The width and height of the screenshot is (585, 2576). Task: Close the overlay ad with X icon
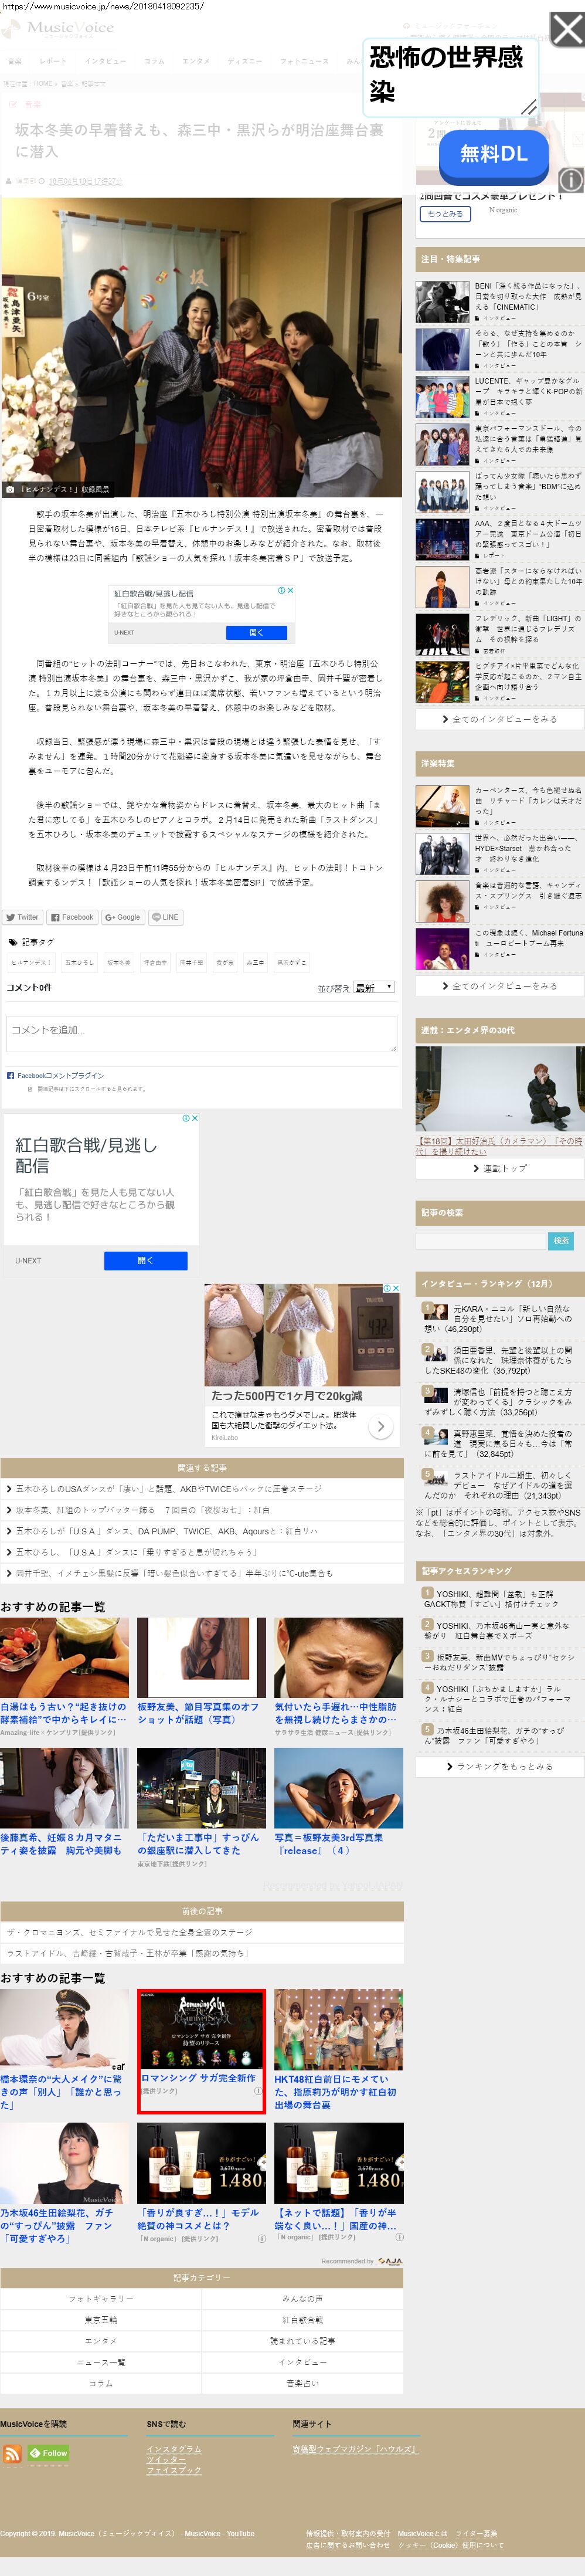click(567, 30)
